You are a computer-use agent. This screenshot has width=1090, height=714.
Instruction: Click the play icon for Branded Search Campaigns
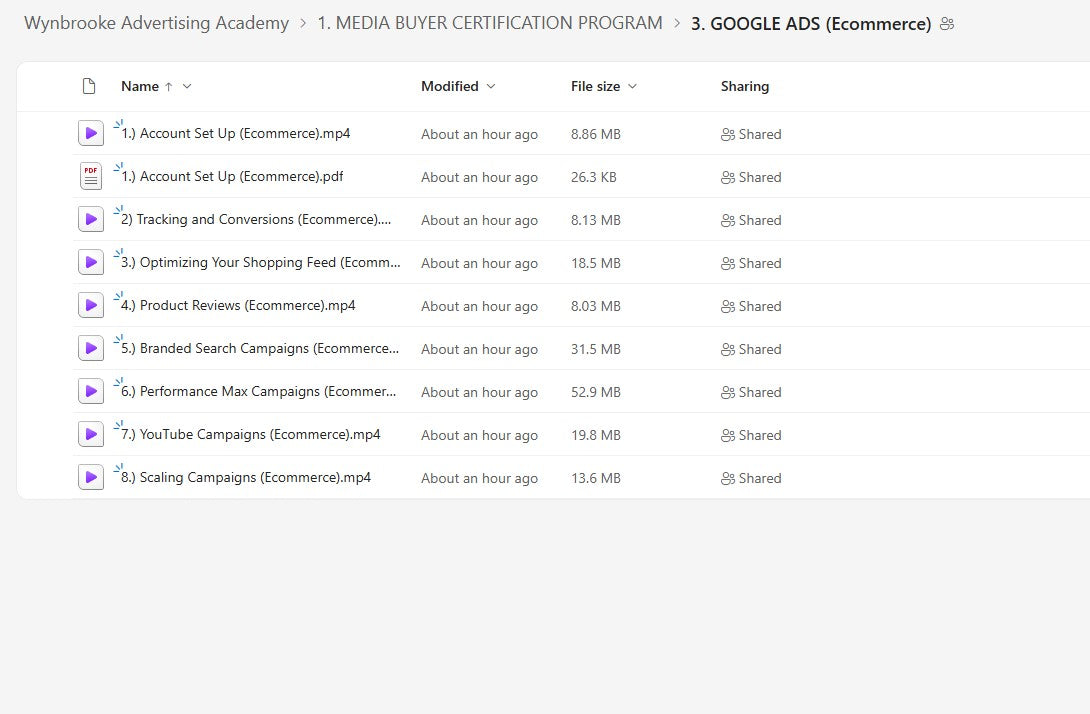(91, 347)
